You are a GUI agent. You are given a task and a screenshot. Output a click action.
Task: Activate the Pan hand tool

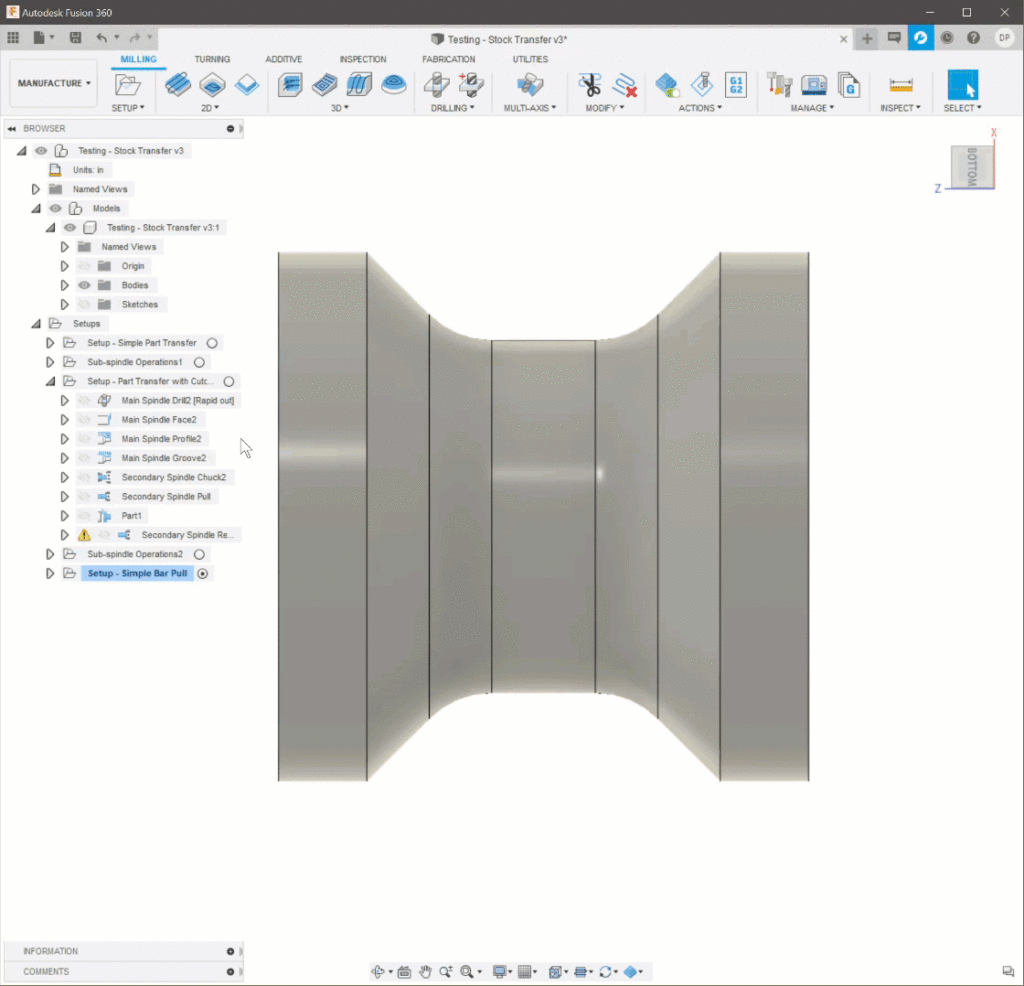pyautogui.click(x=425, y=972)
